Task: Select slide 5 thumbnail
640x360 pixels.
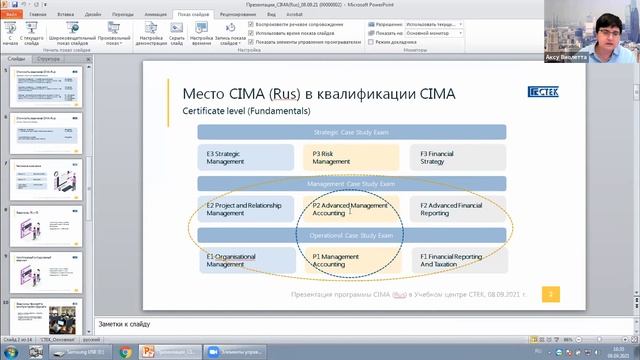Action: [x=46, y=87]
